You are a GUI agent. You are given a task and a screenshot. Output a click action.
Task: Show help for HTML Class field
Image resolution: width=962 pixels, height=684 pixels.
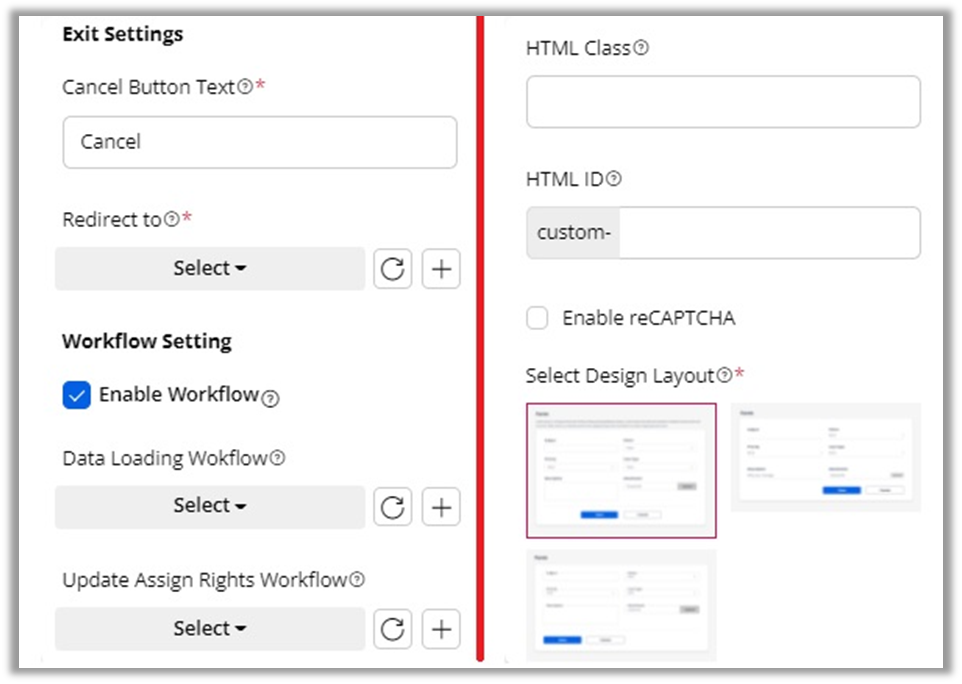[641, 47]
